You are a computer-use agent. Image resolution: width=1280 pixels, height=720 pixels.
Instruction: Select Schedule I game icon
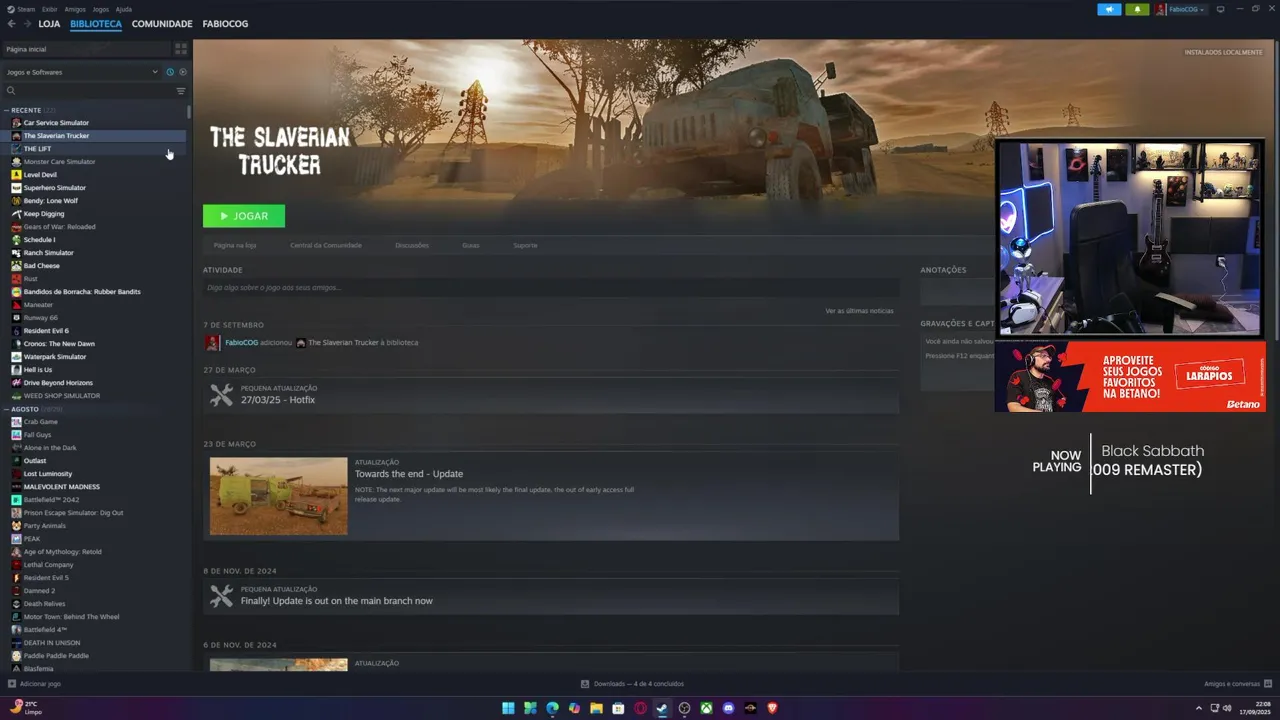click(16, 240)
